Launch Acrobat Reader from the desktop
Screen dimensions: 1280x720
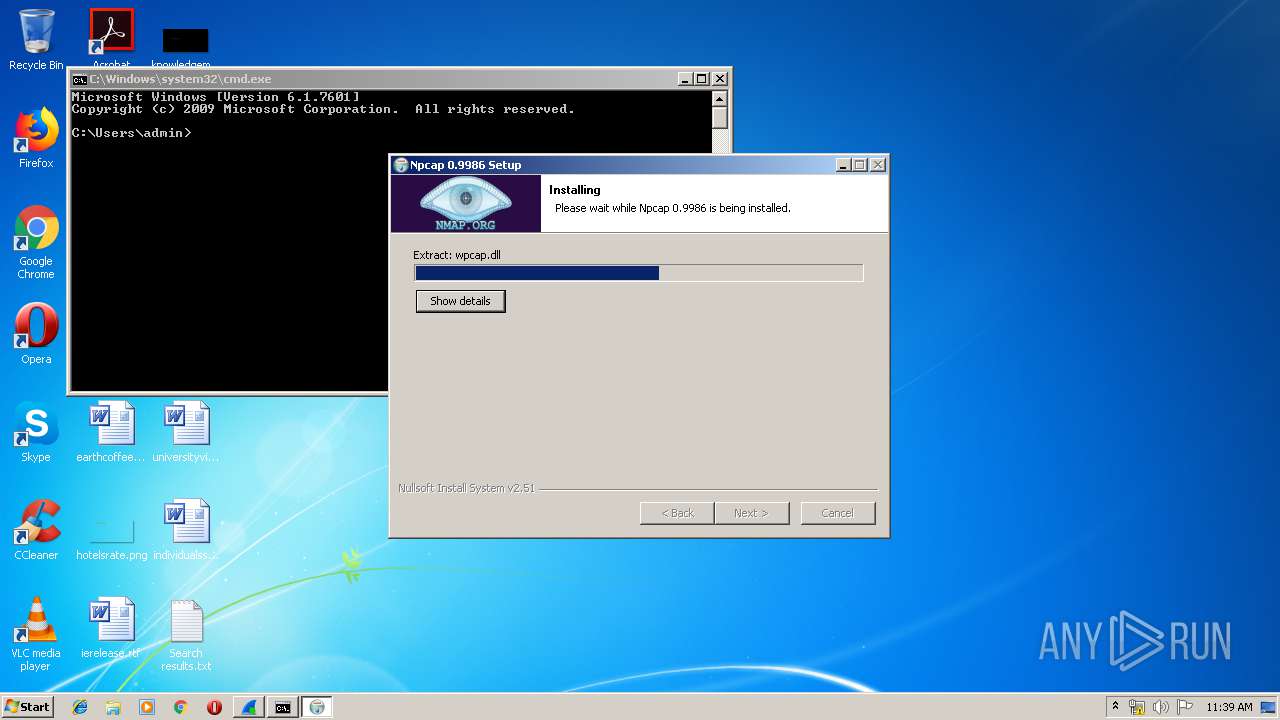point(111,36)
